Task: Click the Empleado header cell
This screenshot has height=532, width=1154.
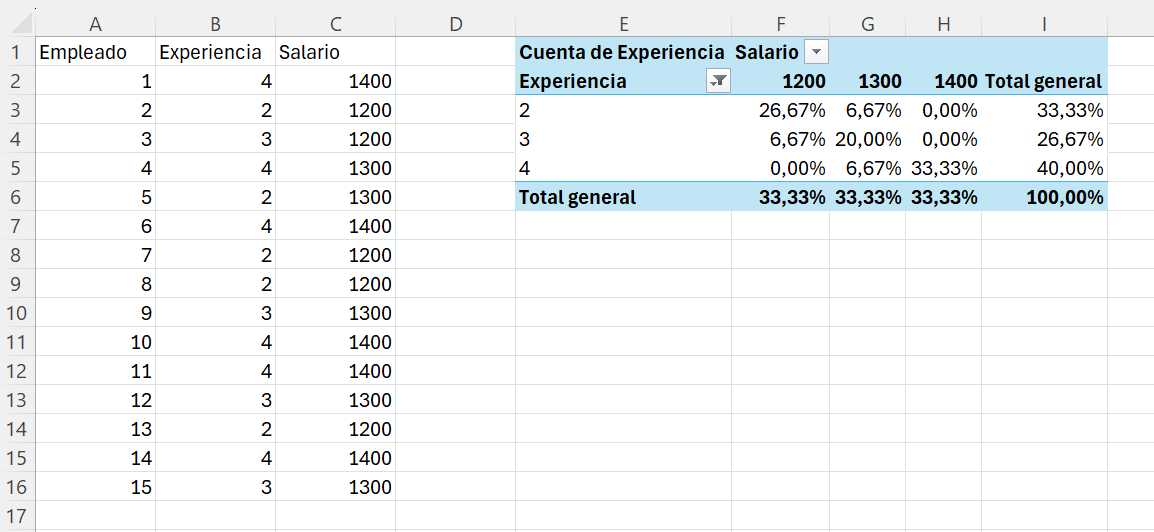Action: coord(95,52)
